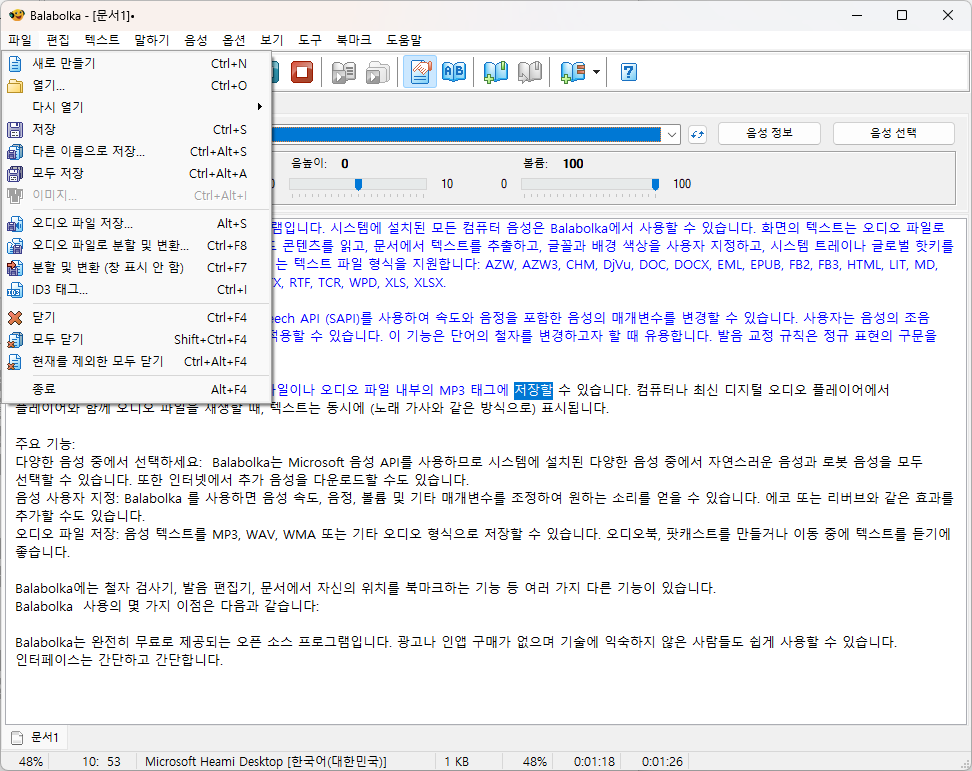
Task: Choose 오디오 파일 저장... menu entry
Action: [136, 223]
